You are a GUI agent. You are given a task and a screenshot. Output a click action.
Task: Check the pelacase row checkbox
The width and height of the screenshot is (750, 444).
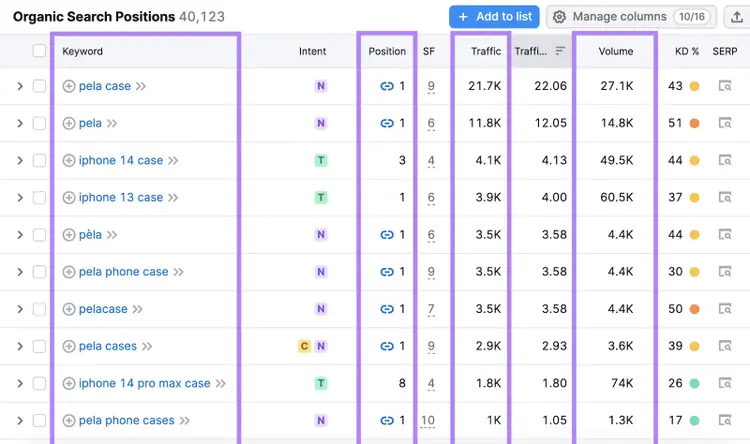pyautogui.click(x=39, y=309)
